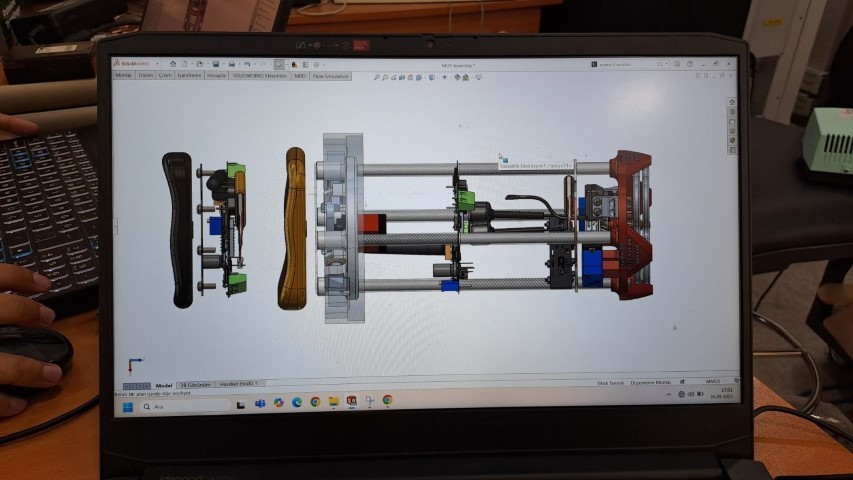Click the orange handle part in the model

(294, 229)
